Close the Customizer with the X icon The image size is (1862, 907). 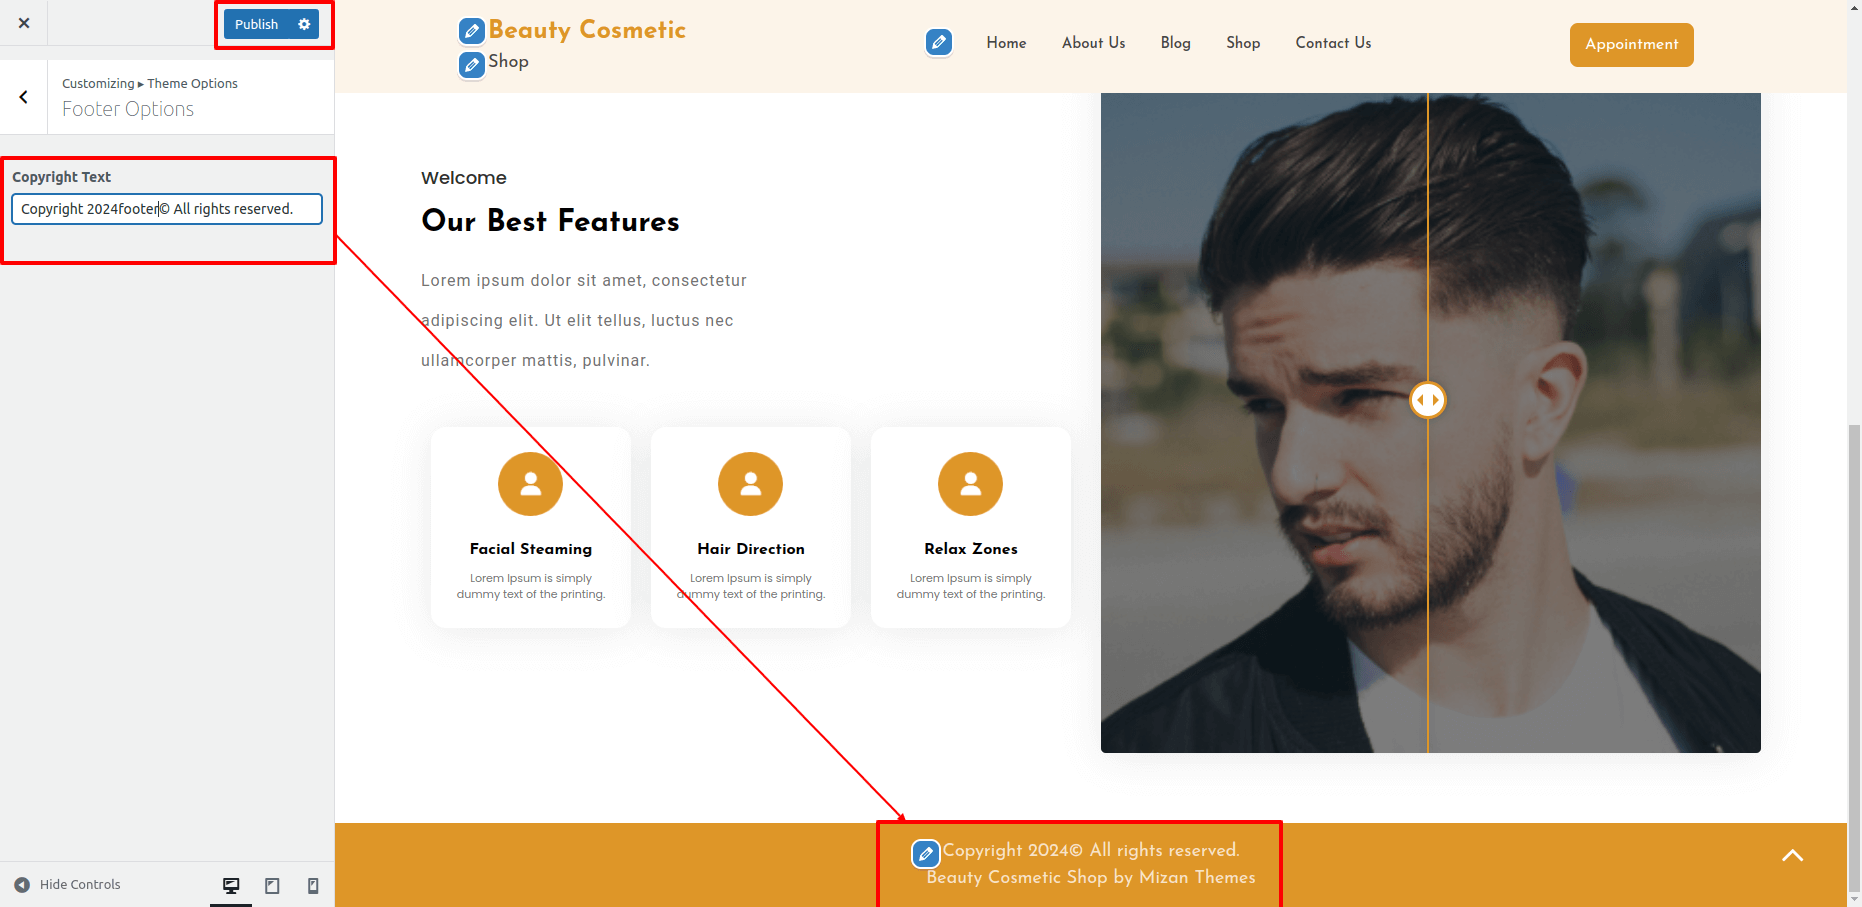pos(24,23)
